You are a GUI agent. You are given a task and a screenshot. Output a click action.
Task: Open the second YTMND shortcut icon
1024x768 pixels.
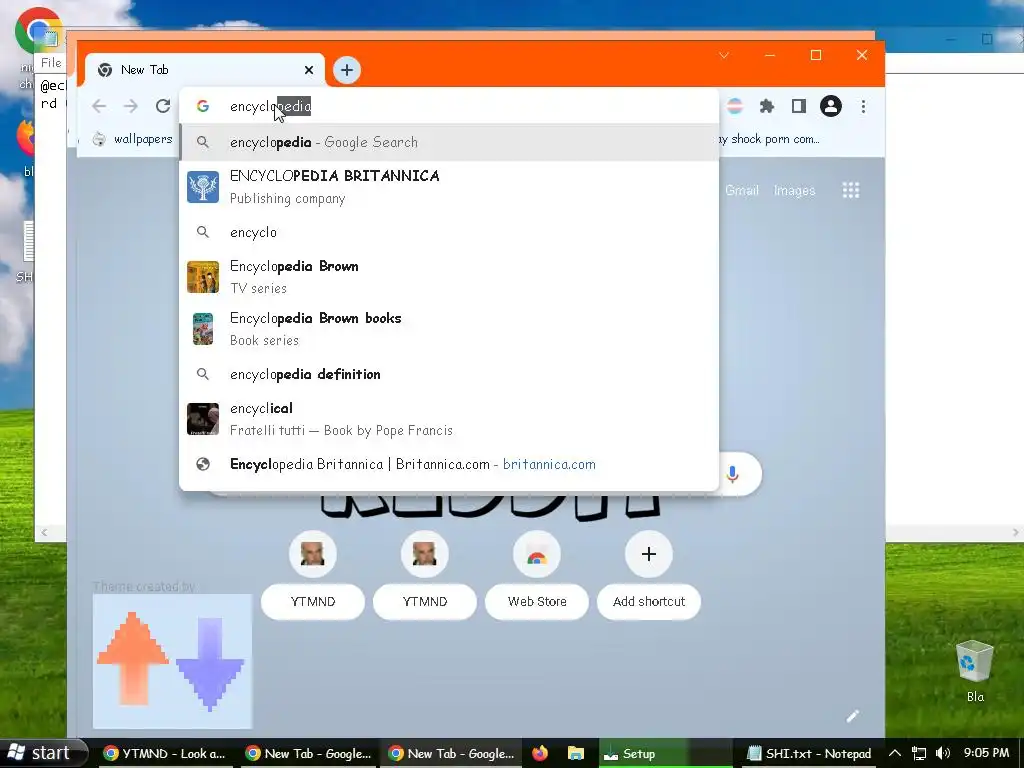(425, 554)
